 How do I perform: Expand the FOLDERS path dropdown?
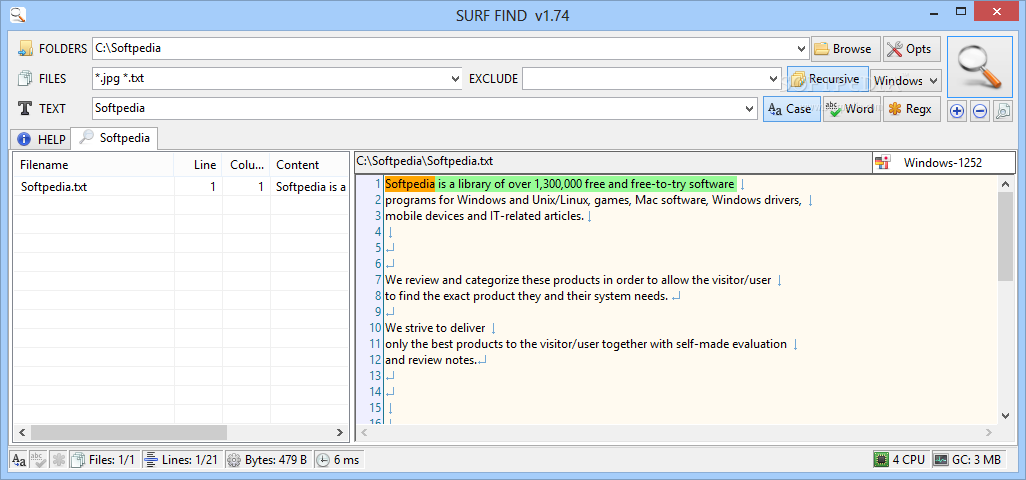(803, 48)
